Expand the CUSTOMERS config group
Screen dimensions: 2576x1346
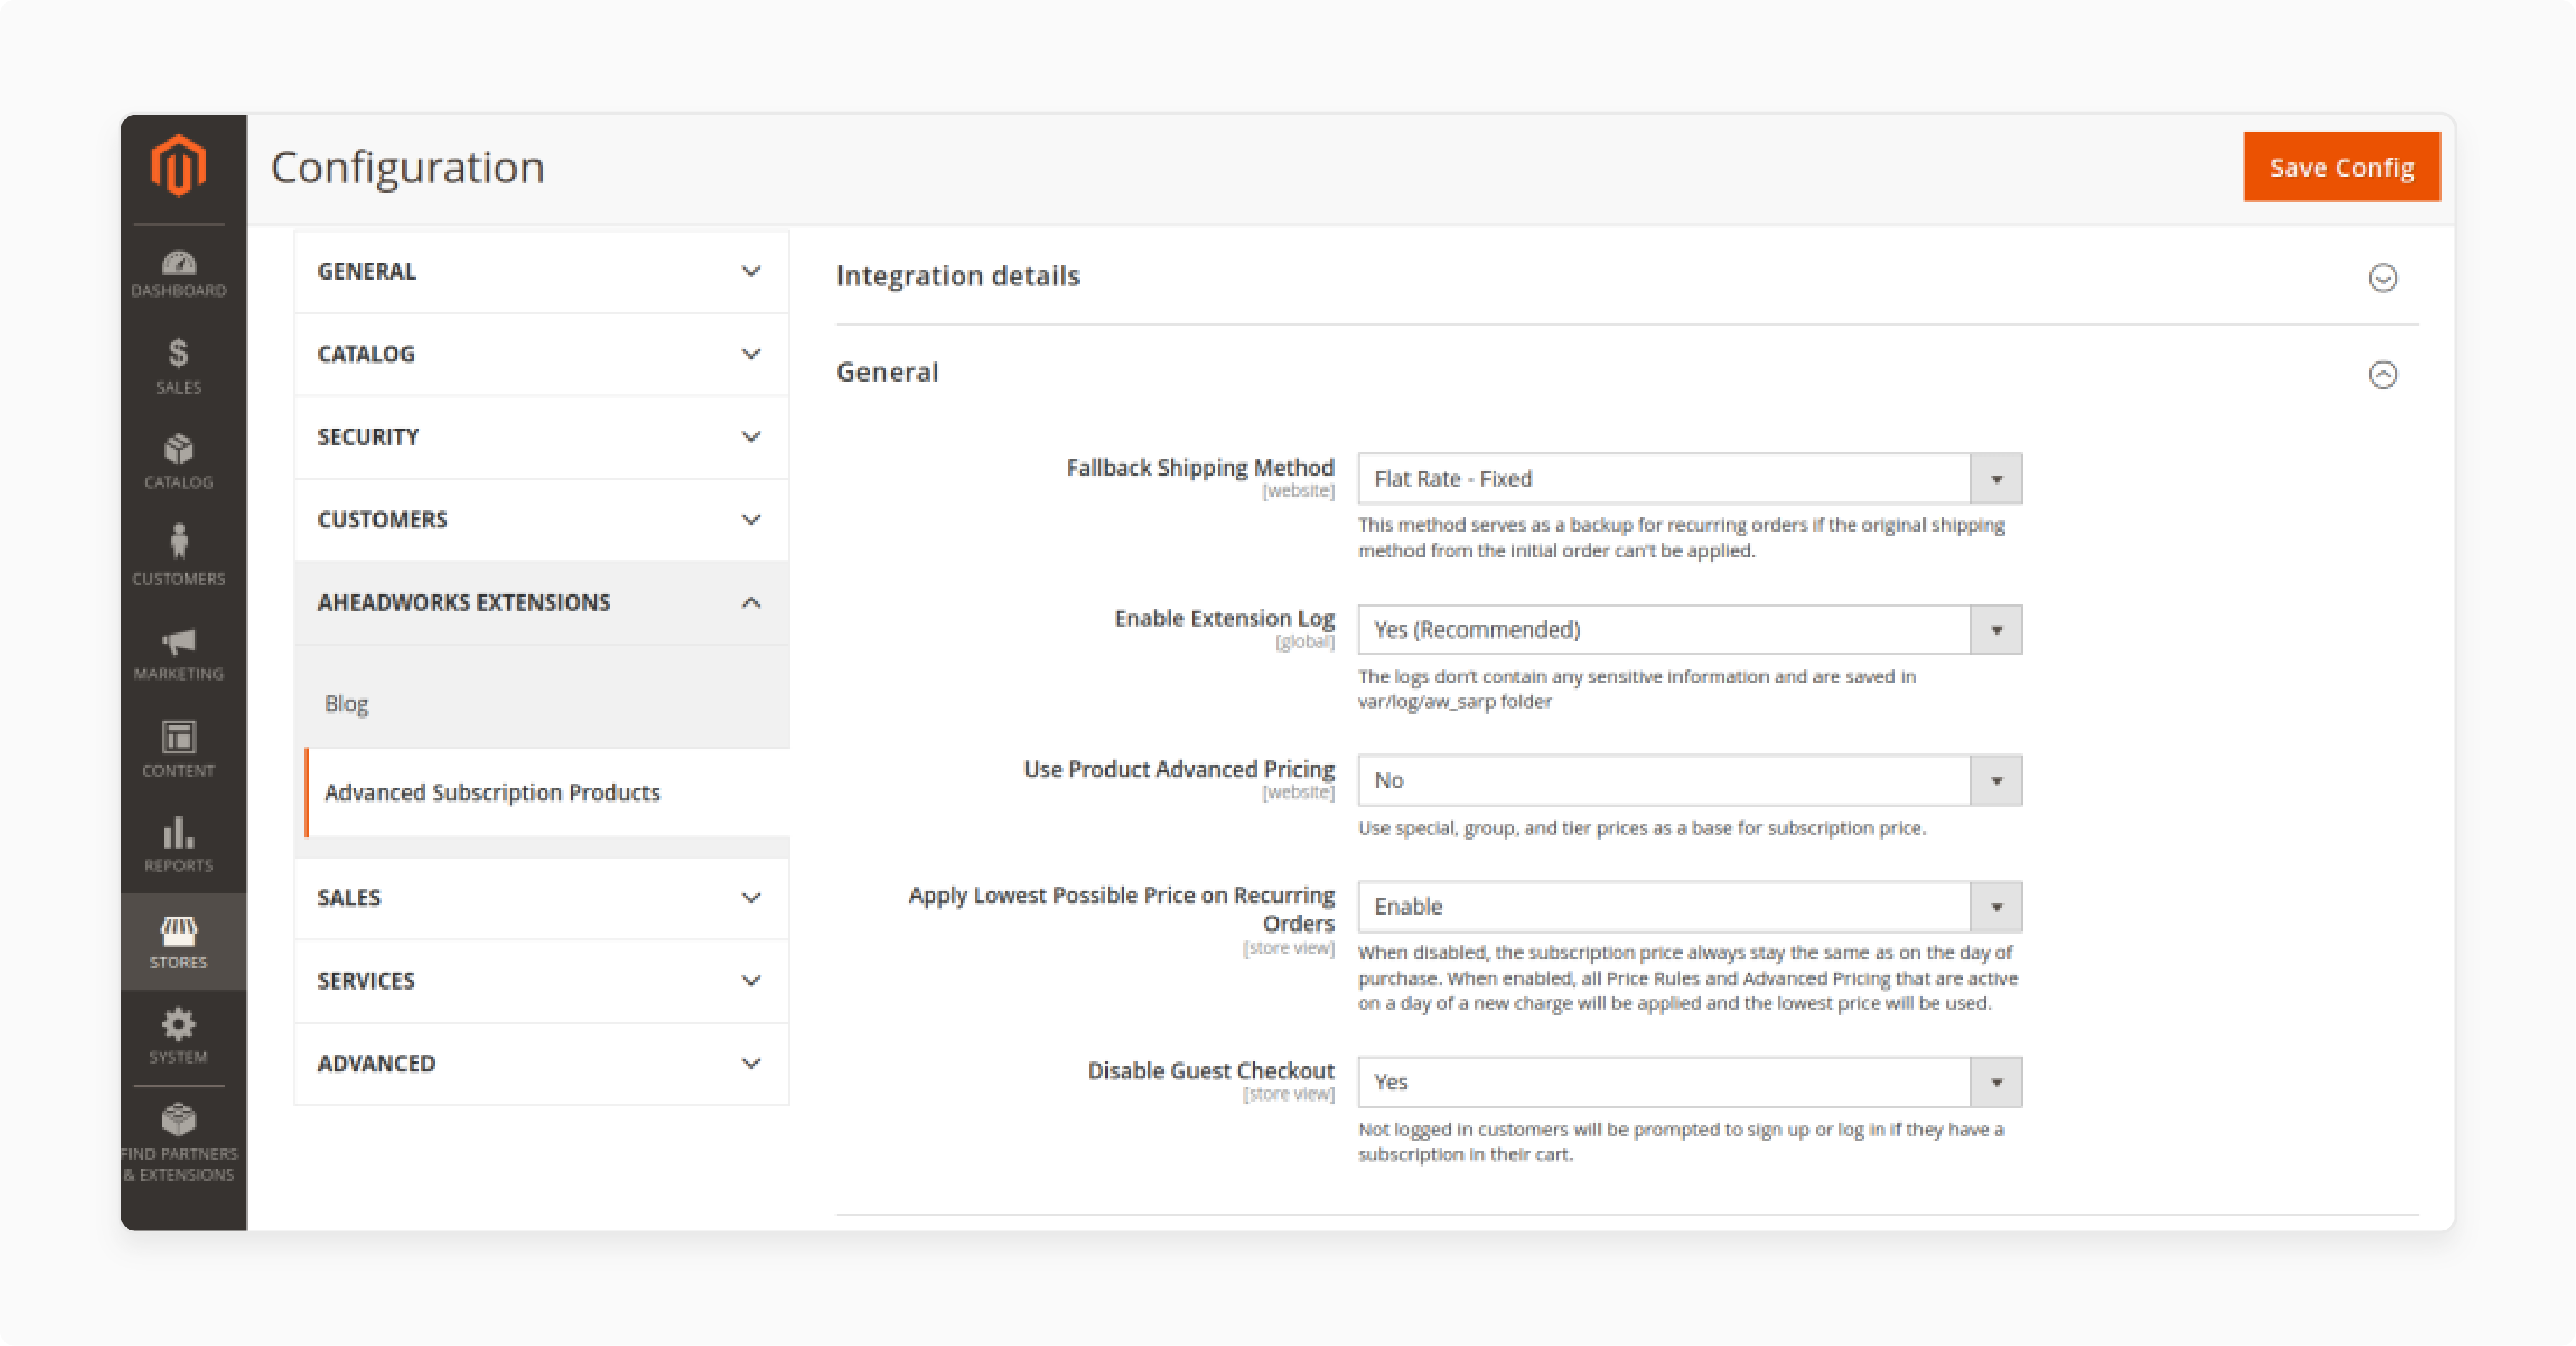541,520
